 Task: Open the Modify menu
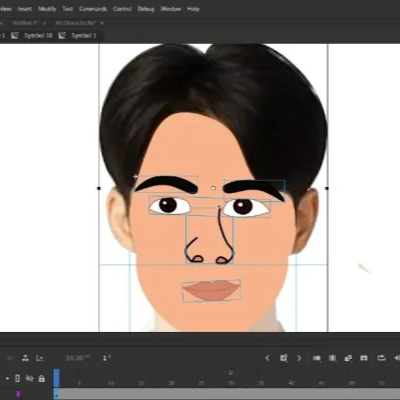pos(47,9)
